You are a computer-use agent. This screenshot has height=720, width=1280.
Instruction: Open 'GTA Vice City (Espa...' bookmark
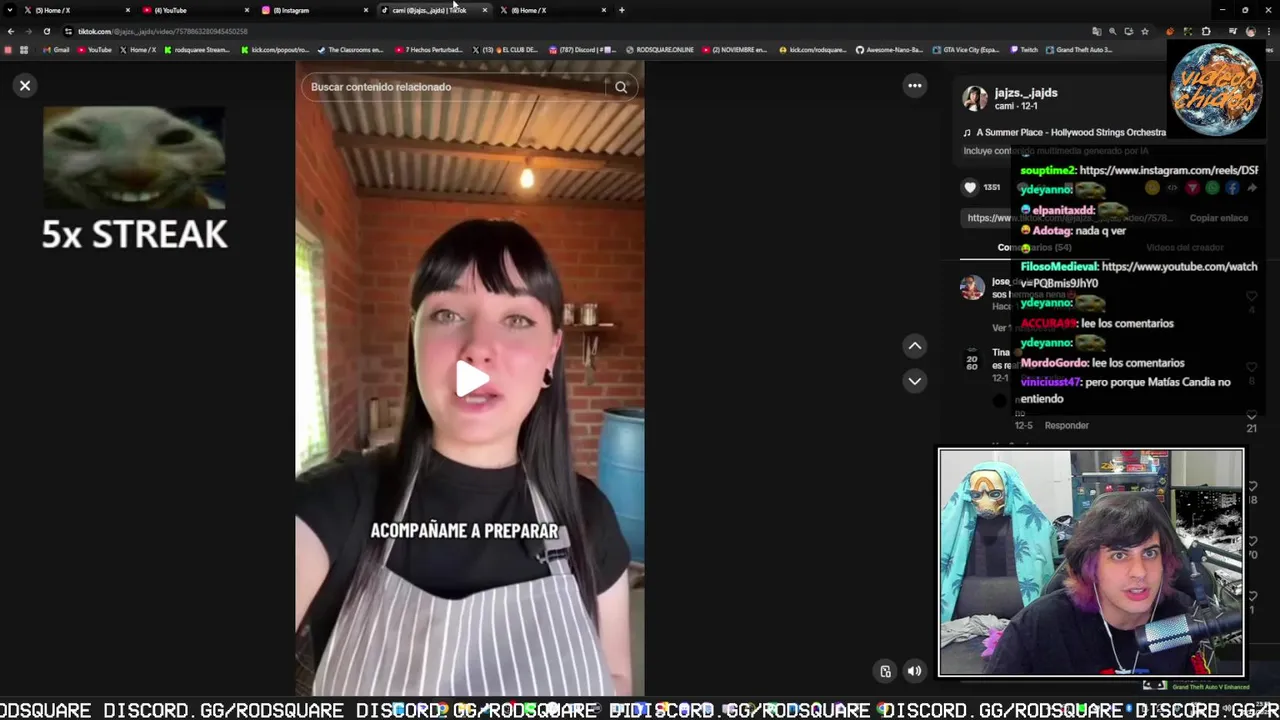click(x=966, y=50)
